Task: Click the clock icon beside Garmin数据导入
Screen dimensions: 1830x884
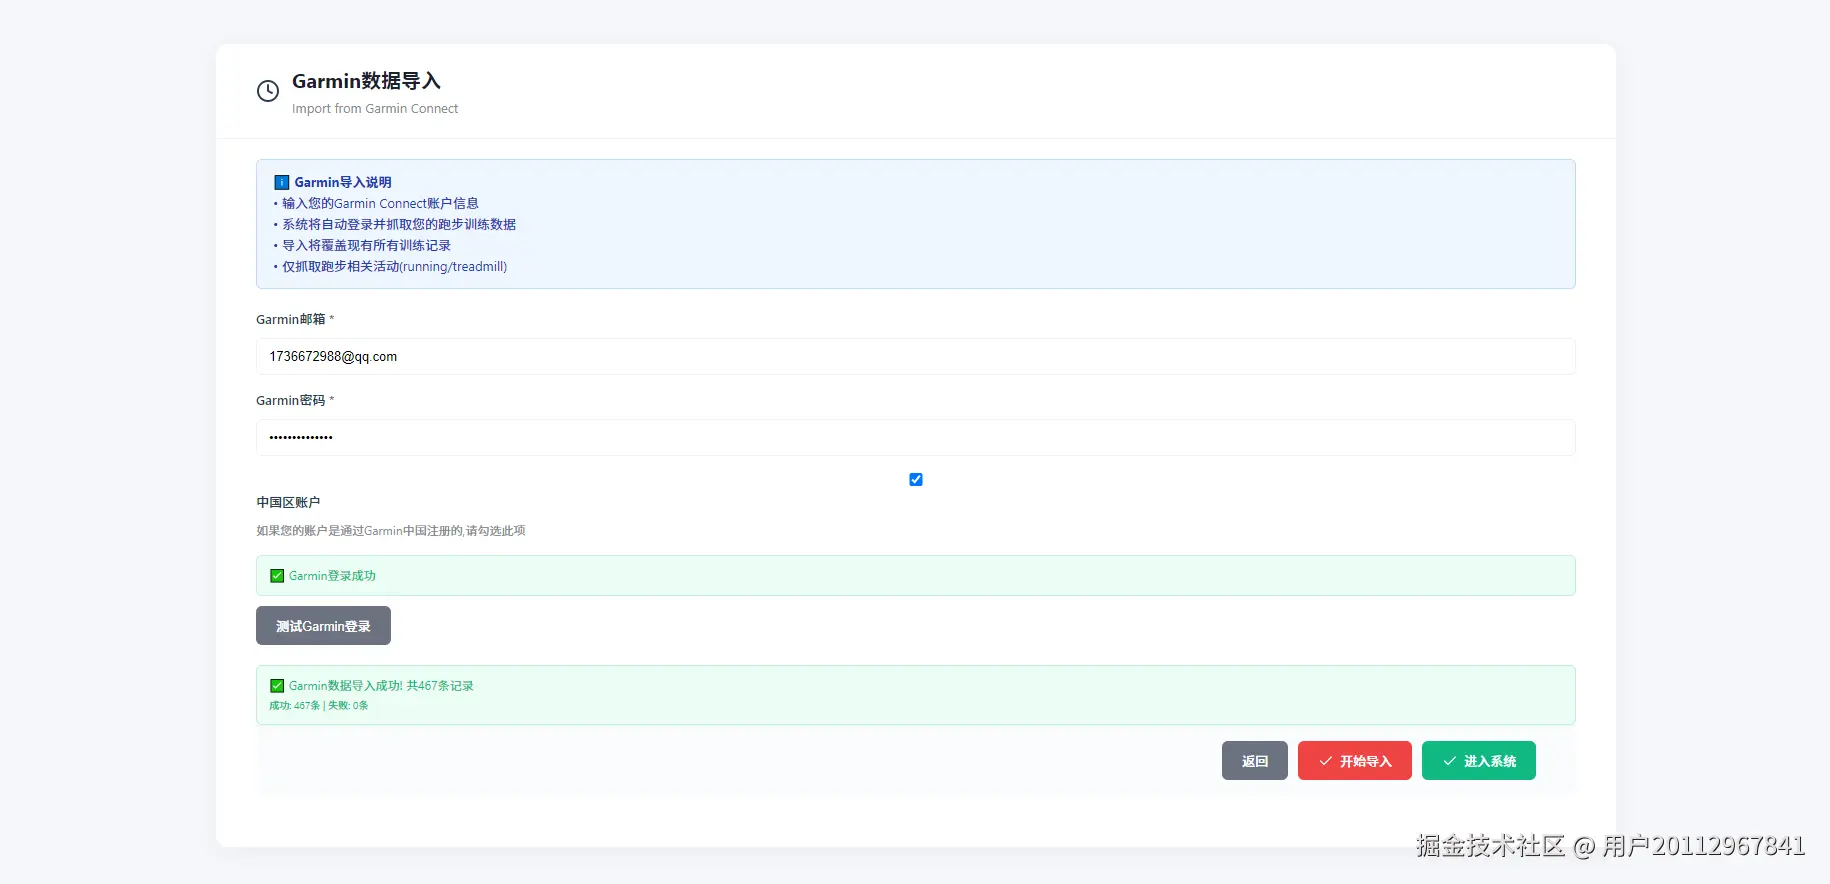Action: point(268,91)
